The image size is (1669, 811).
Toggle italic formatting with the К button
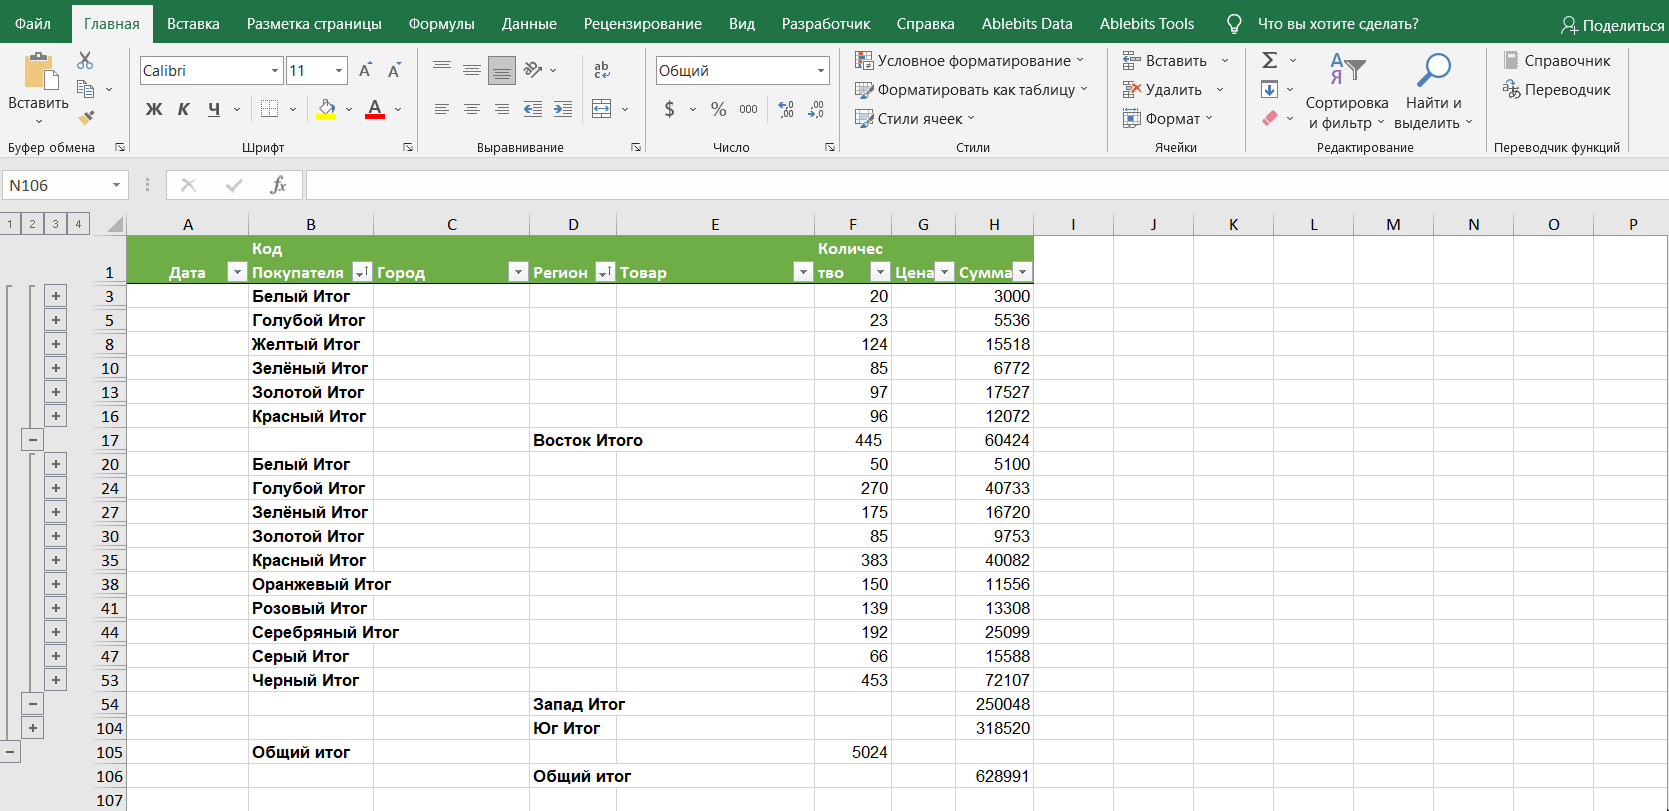[x=183, y=109]
